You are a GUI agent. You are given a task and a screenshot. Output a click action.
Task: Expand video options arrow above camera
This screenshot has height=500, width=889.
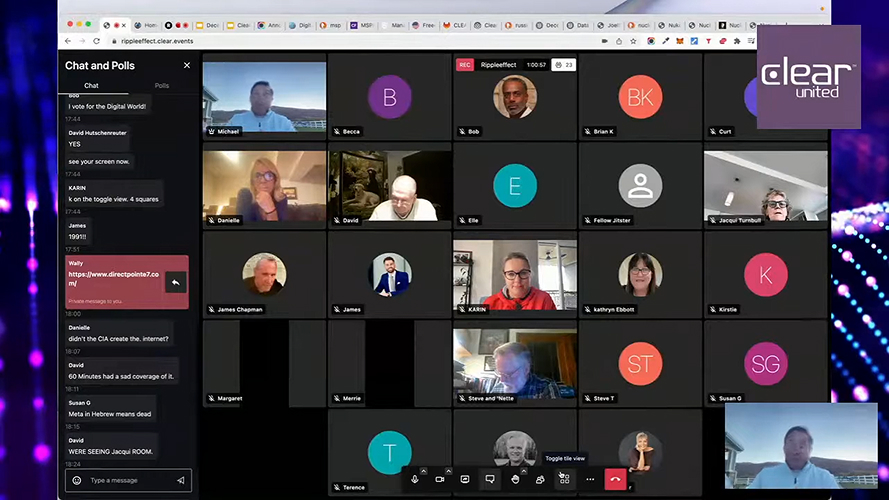[449, 471]
